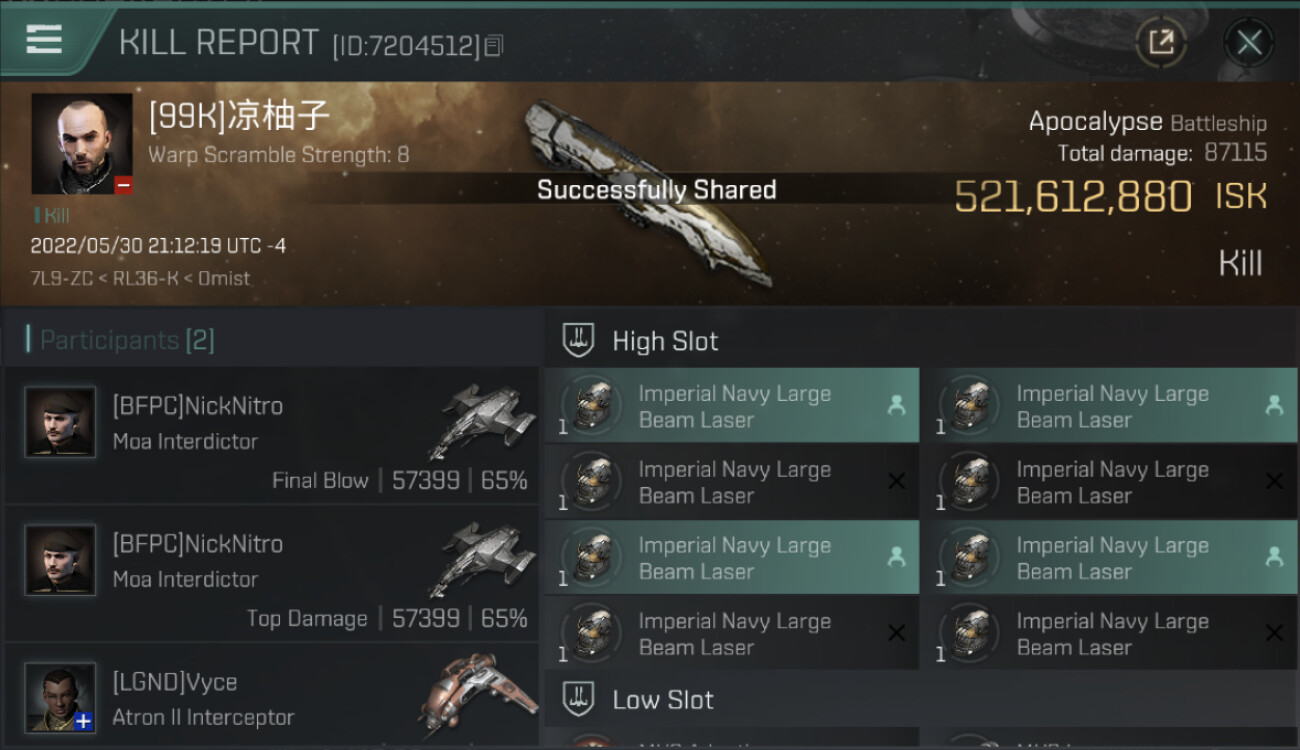The image size is (1300, 750).
Task: Click the High Slot section icon
Action: coord(579,341)
